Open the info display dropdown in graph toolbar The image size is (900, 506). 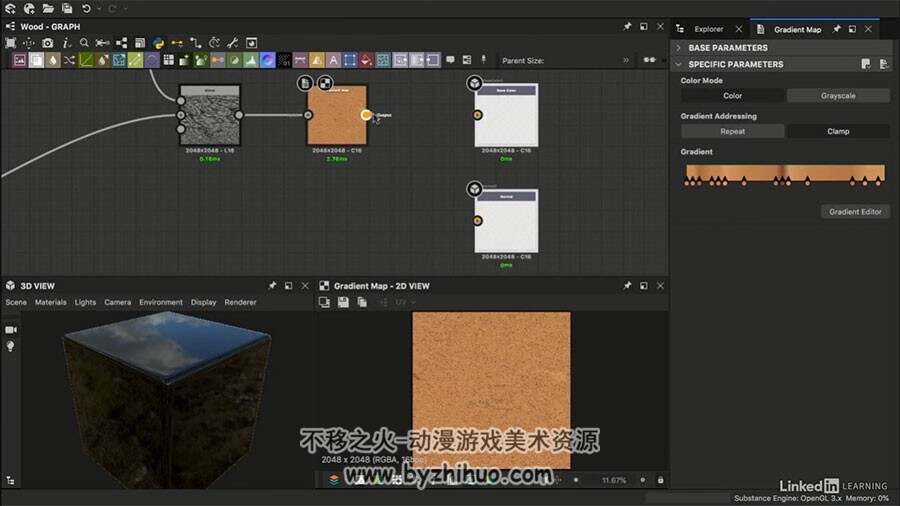67,43
